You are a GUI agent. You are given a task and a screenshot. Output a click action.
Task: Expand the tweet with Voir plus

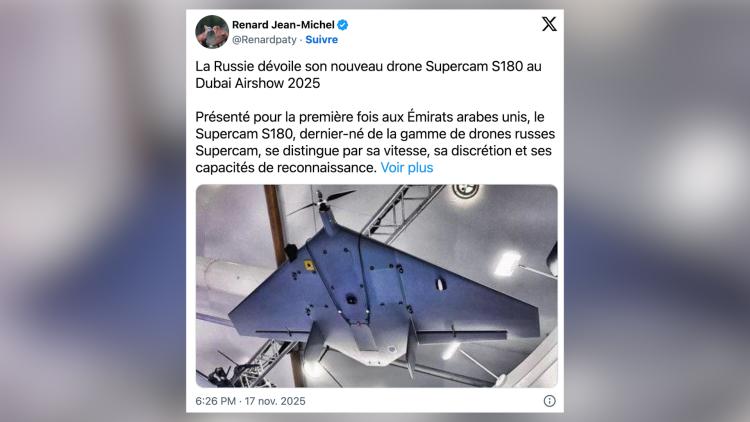pos(407,167)
